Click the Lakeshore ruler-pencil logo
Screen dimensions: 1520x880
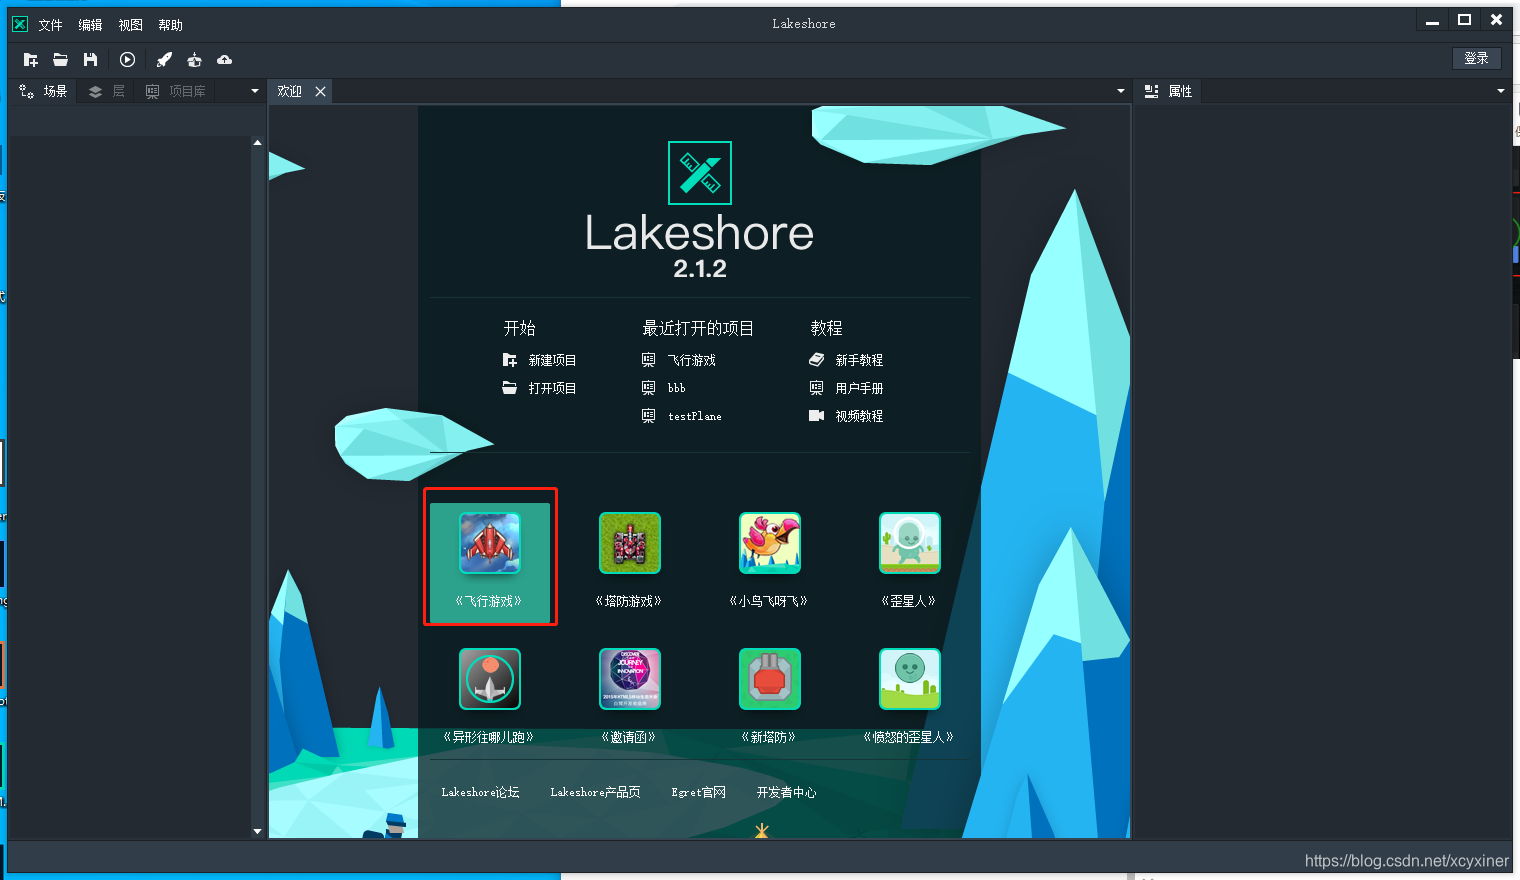point(700,173)
